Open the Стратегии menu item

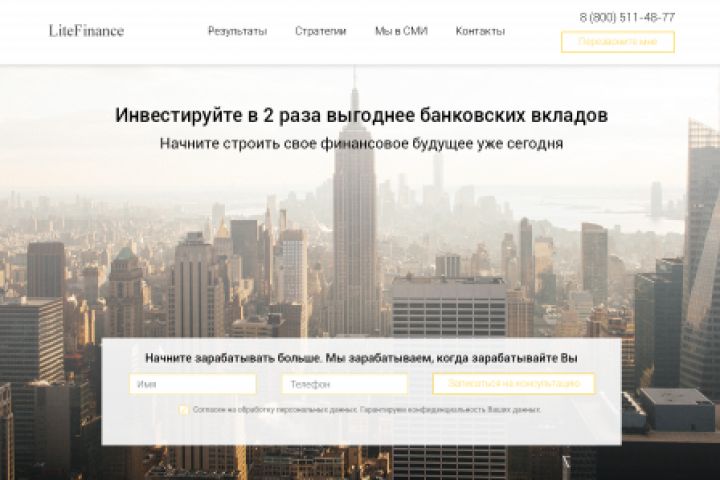click(320, 31)
